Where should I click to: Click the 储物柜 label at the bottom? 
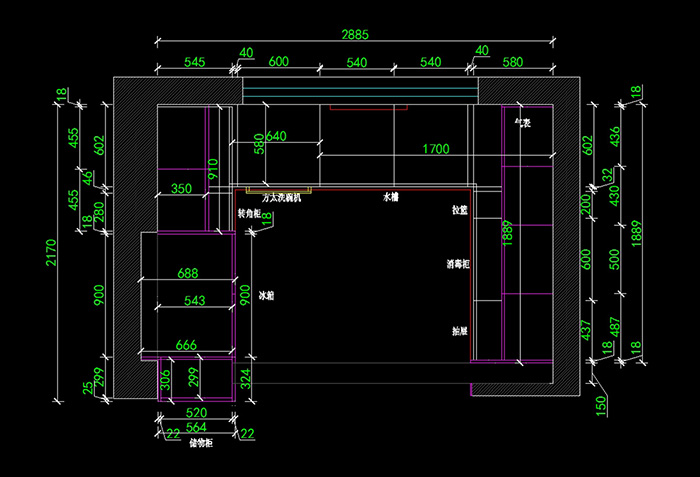click(x=199, y=443)
